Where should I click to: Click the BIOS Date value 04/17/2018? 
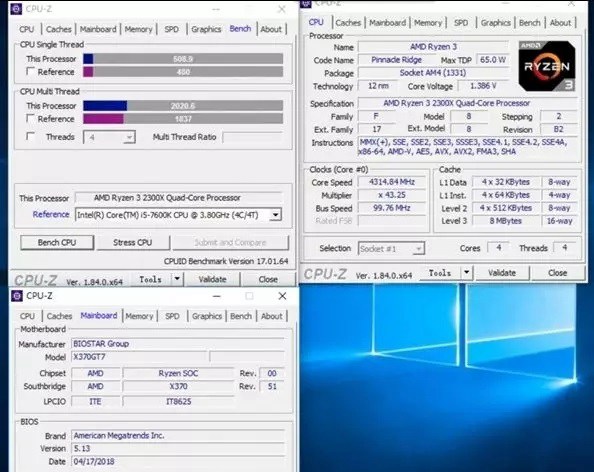[178, 461]
